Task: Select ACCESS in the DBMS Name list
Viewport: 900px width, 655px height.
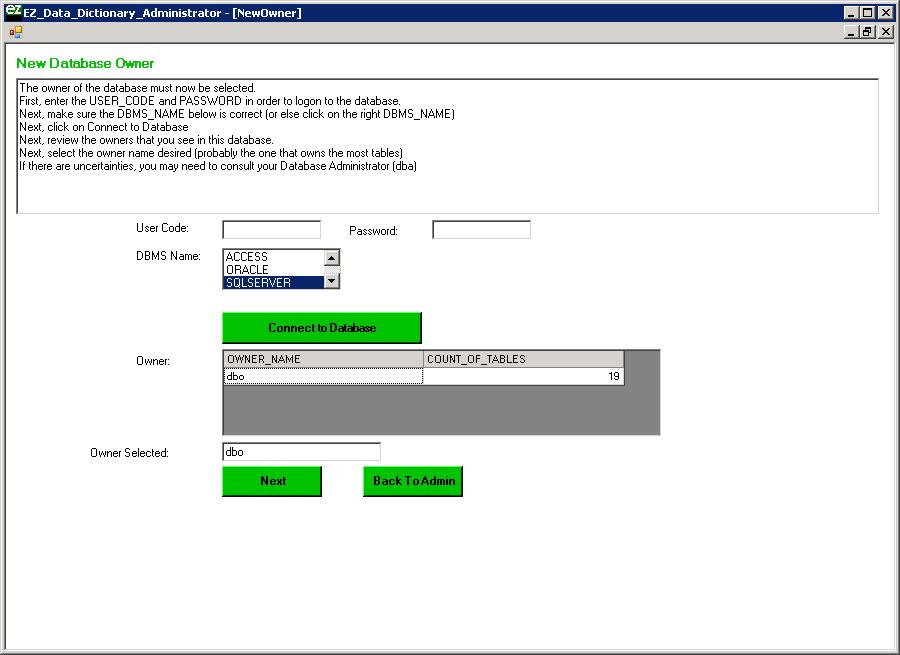Action: point(272,257)
